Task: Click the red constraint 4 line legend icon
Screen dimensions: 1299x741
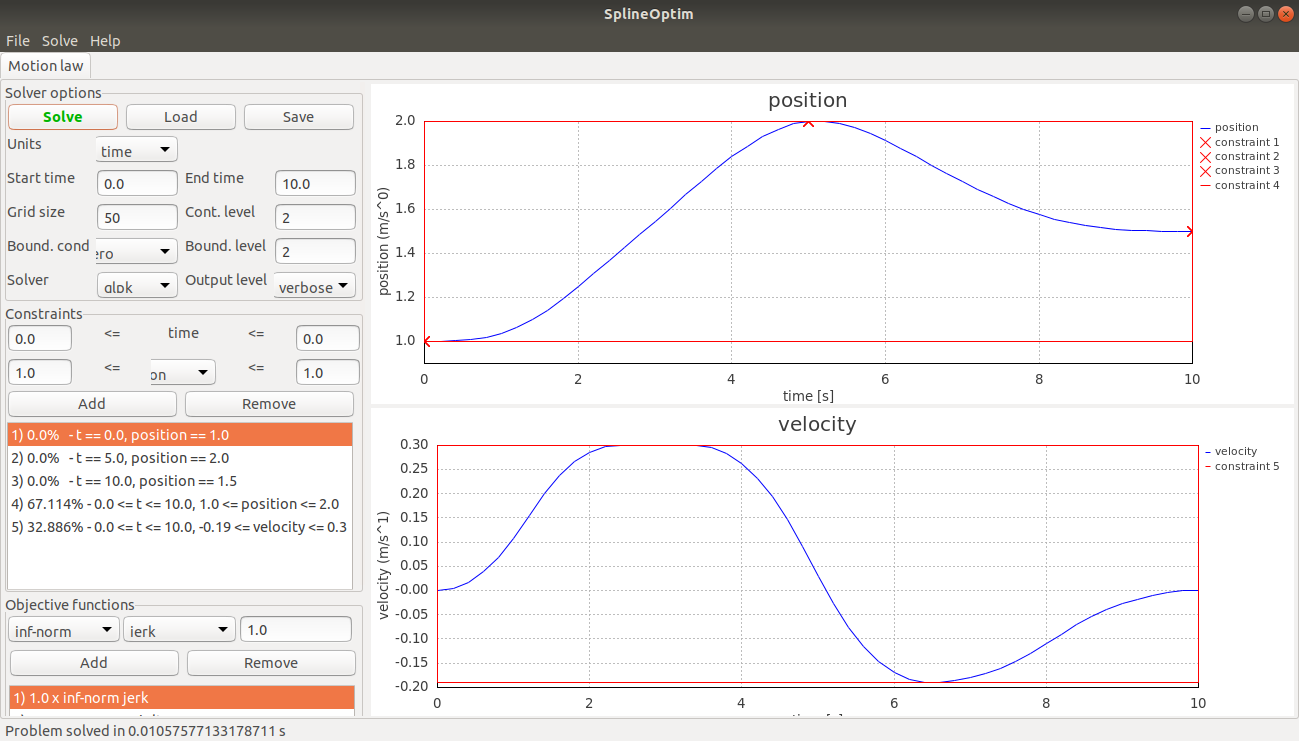Action: [x=1206, y=185]
